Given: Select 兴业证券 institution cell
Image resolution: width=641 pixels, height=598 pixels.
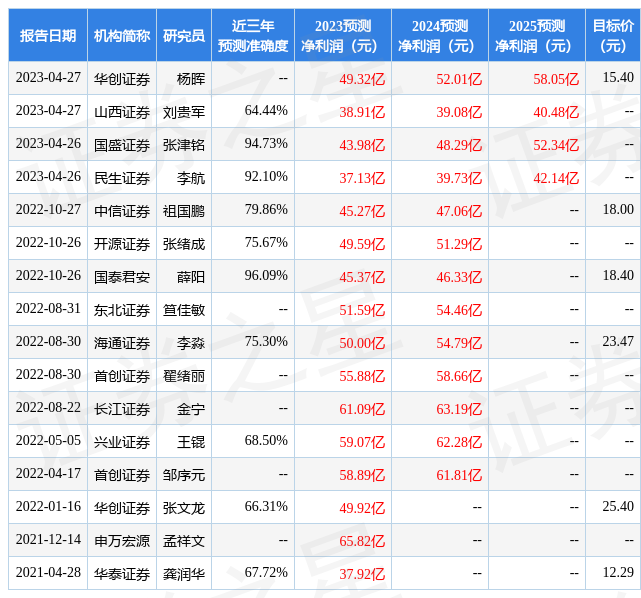Looking at the screenshot, I should click(122, 442).
